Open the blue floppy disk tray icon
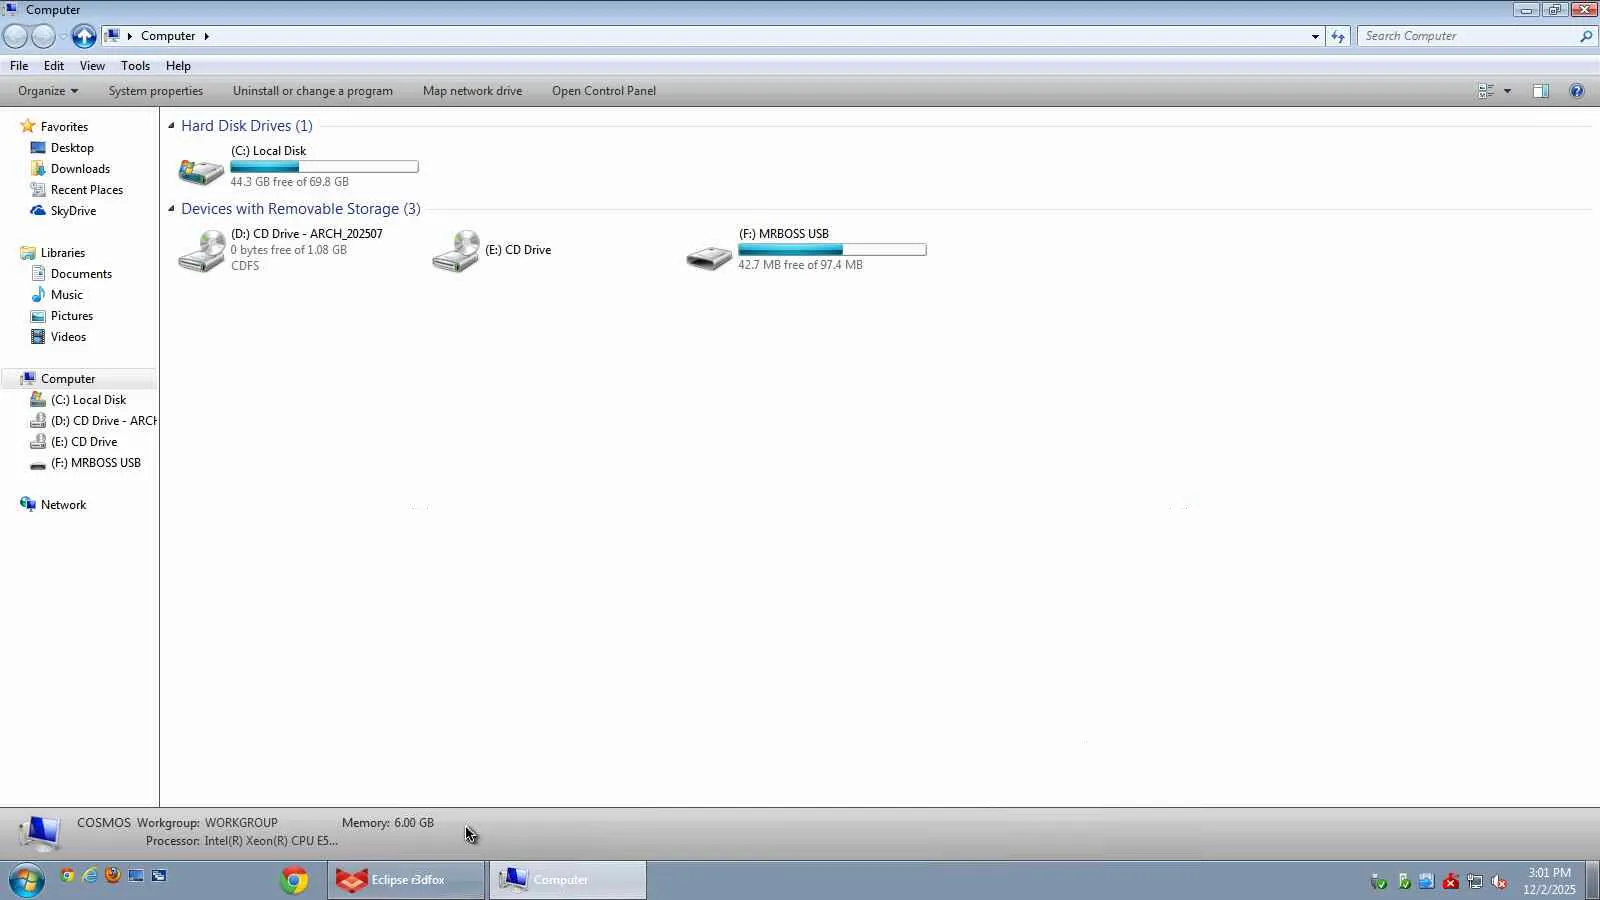1600x900 pixels. [1426, 881]
